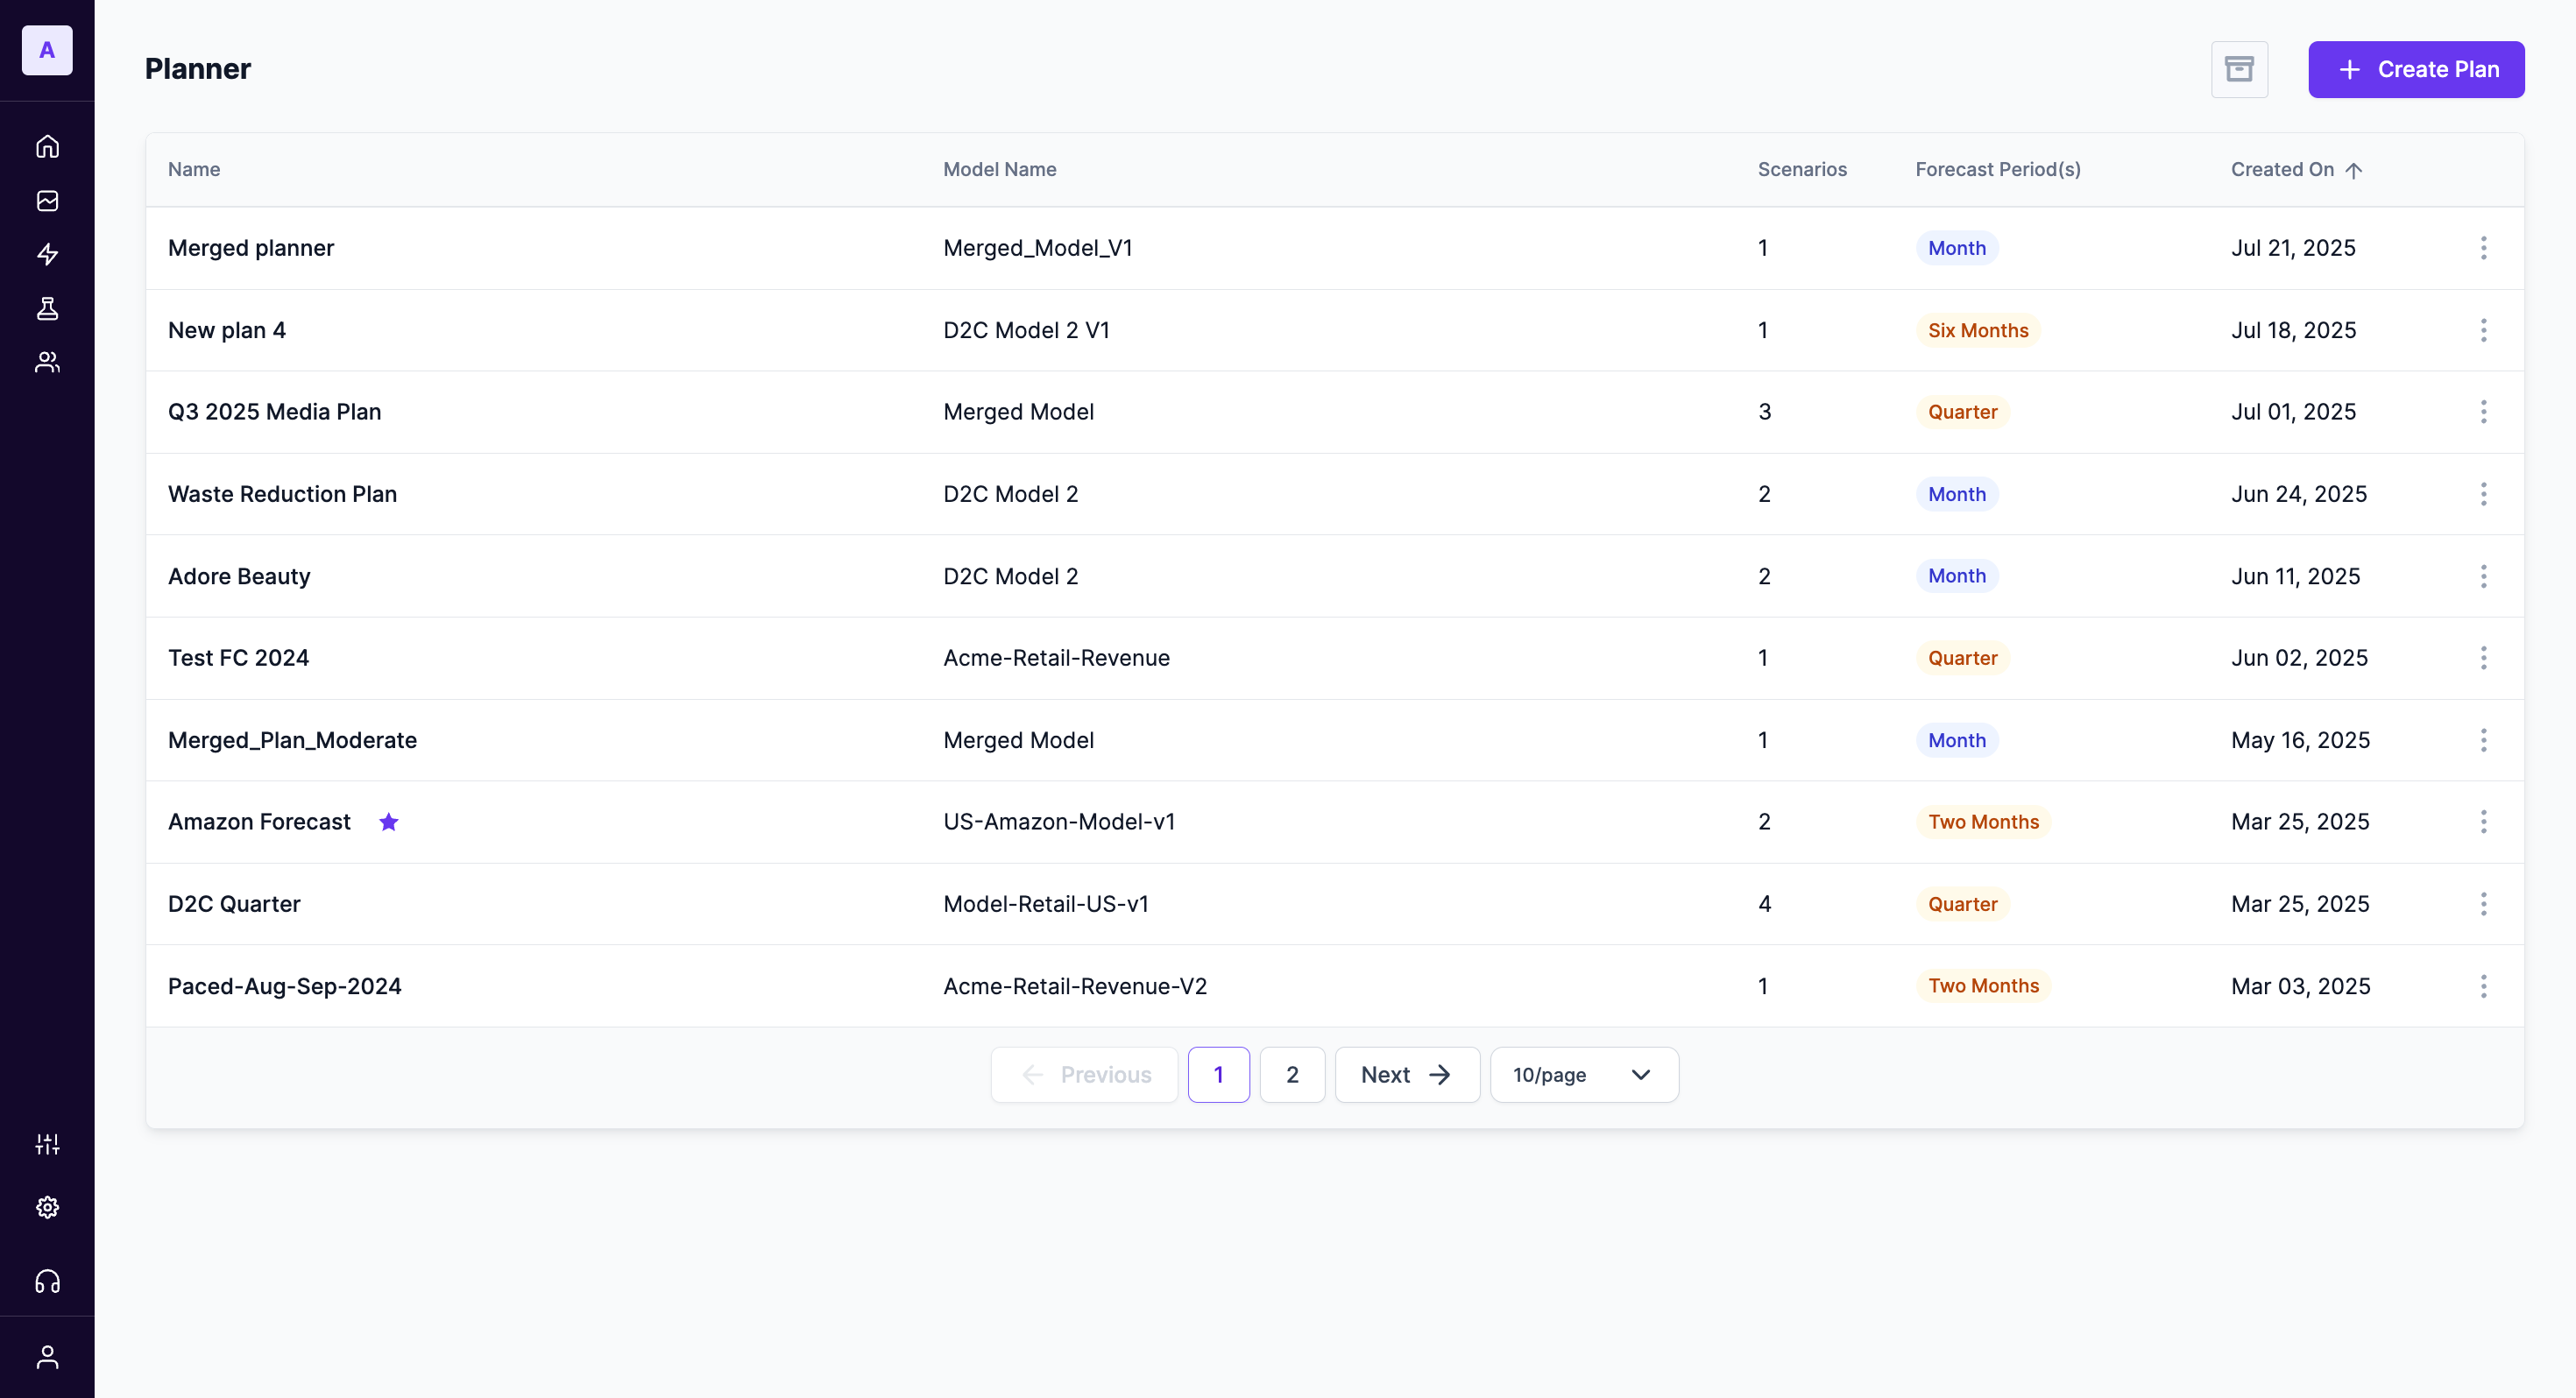Click the lightning bolt sidebar icon
The height and width of the screenshot is (1398, 2576).
(x=47, y=254)
